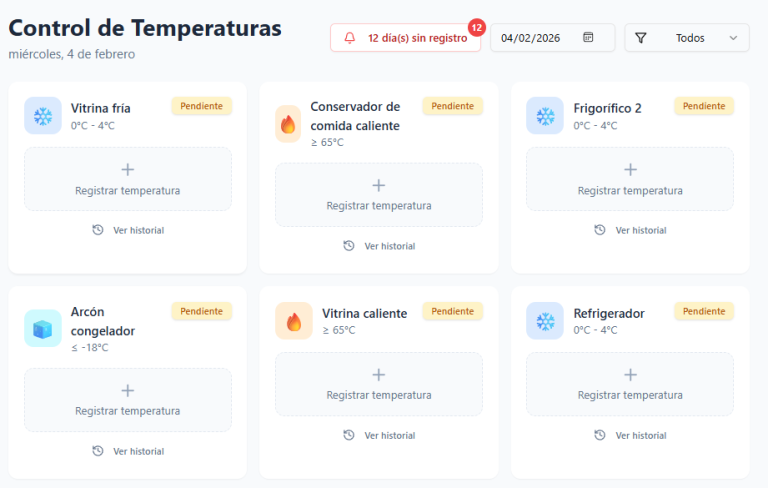This screenshot has width=768, height=488.
Task: Click the 0°C - 4°C range under Frigorífico 2
Action: [x=595, y=125]
